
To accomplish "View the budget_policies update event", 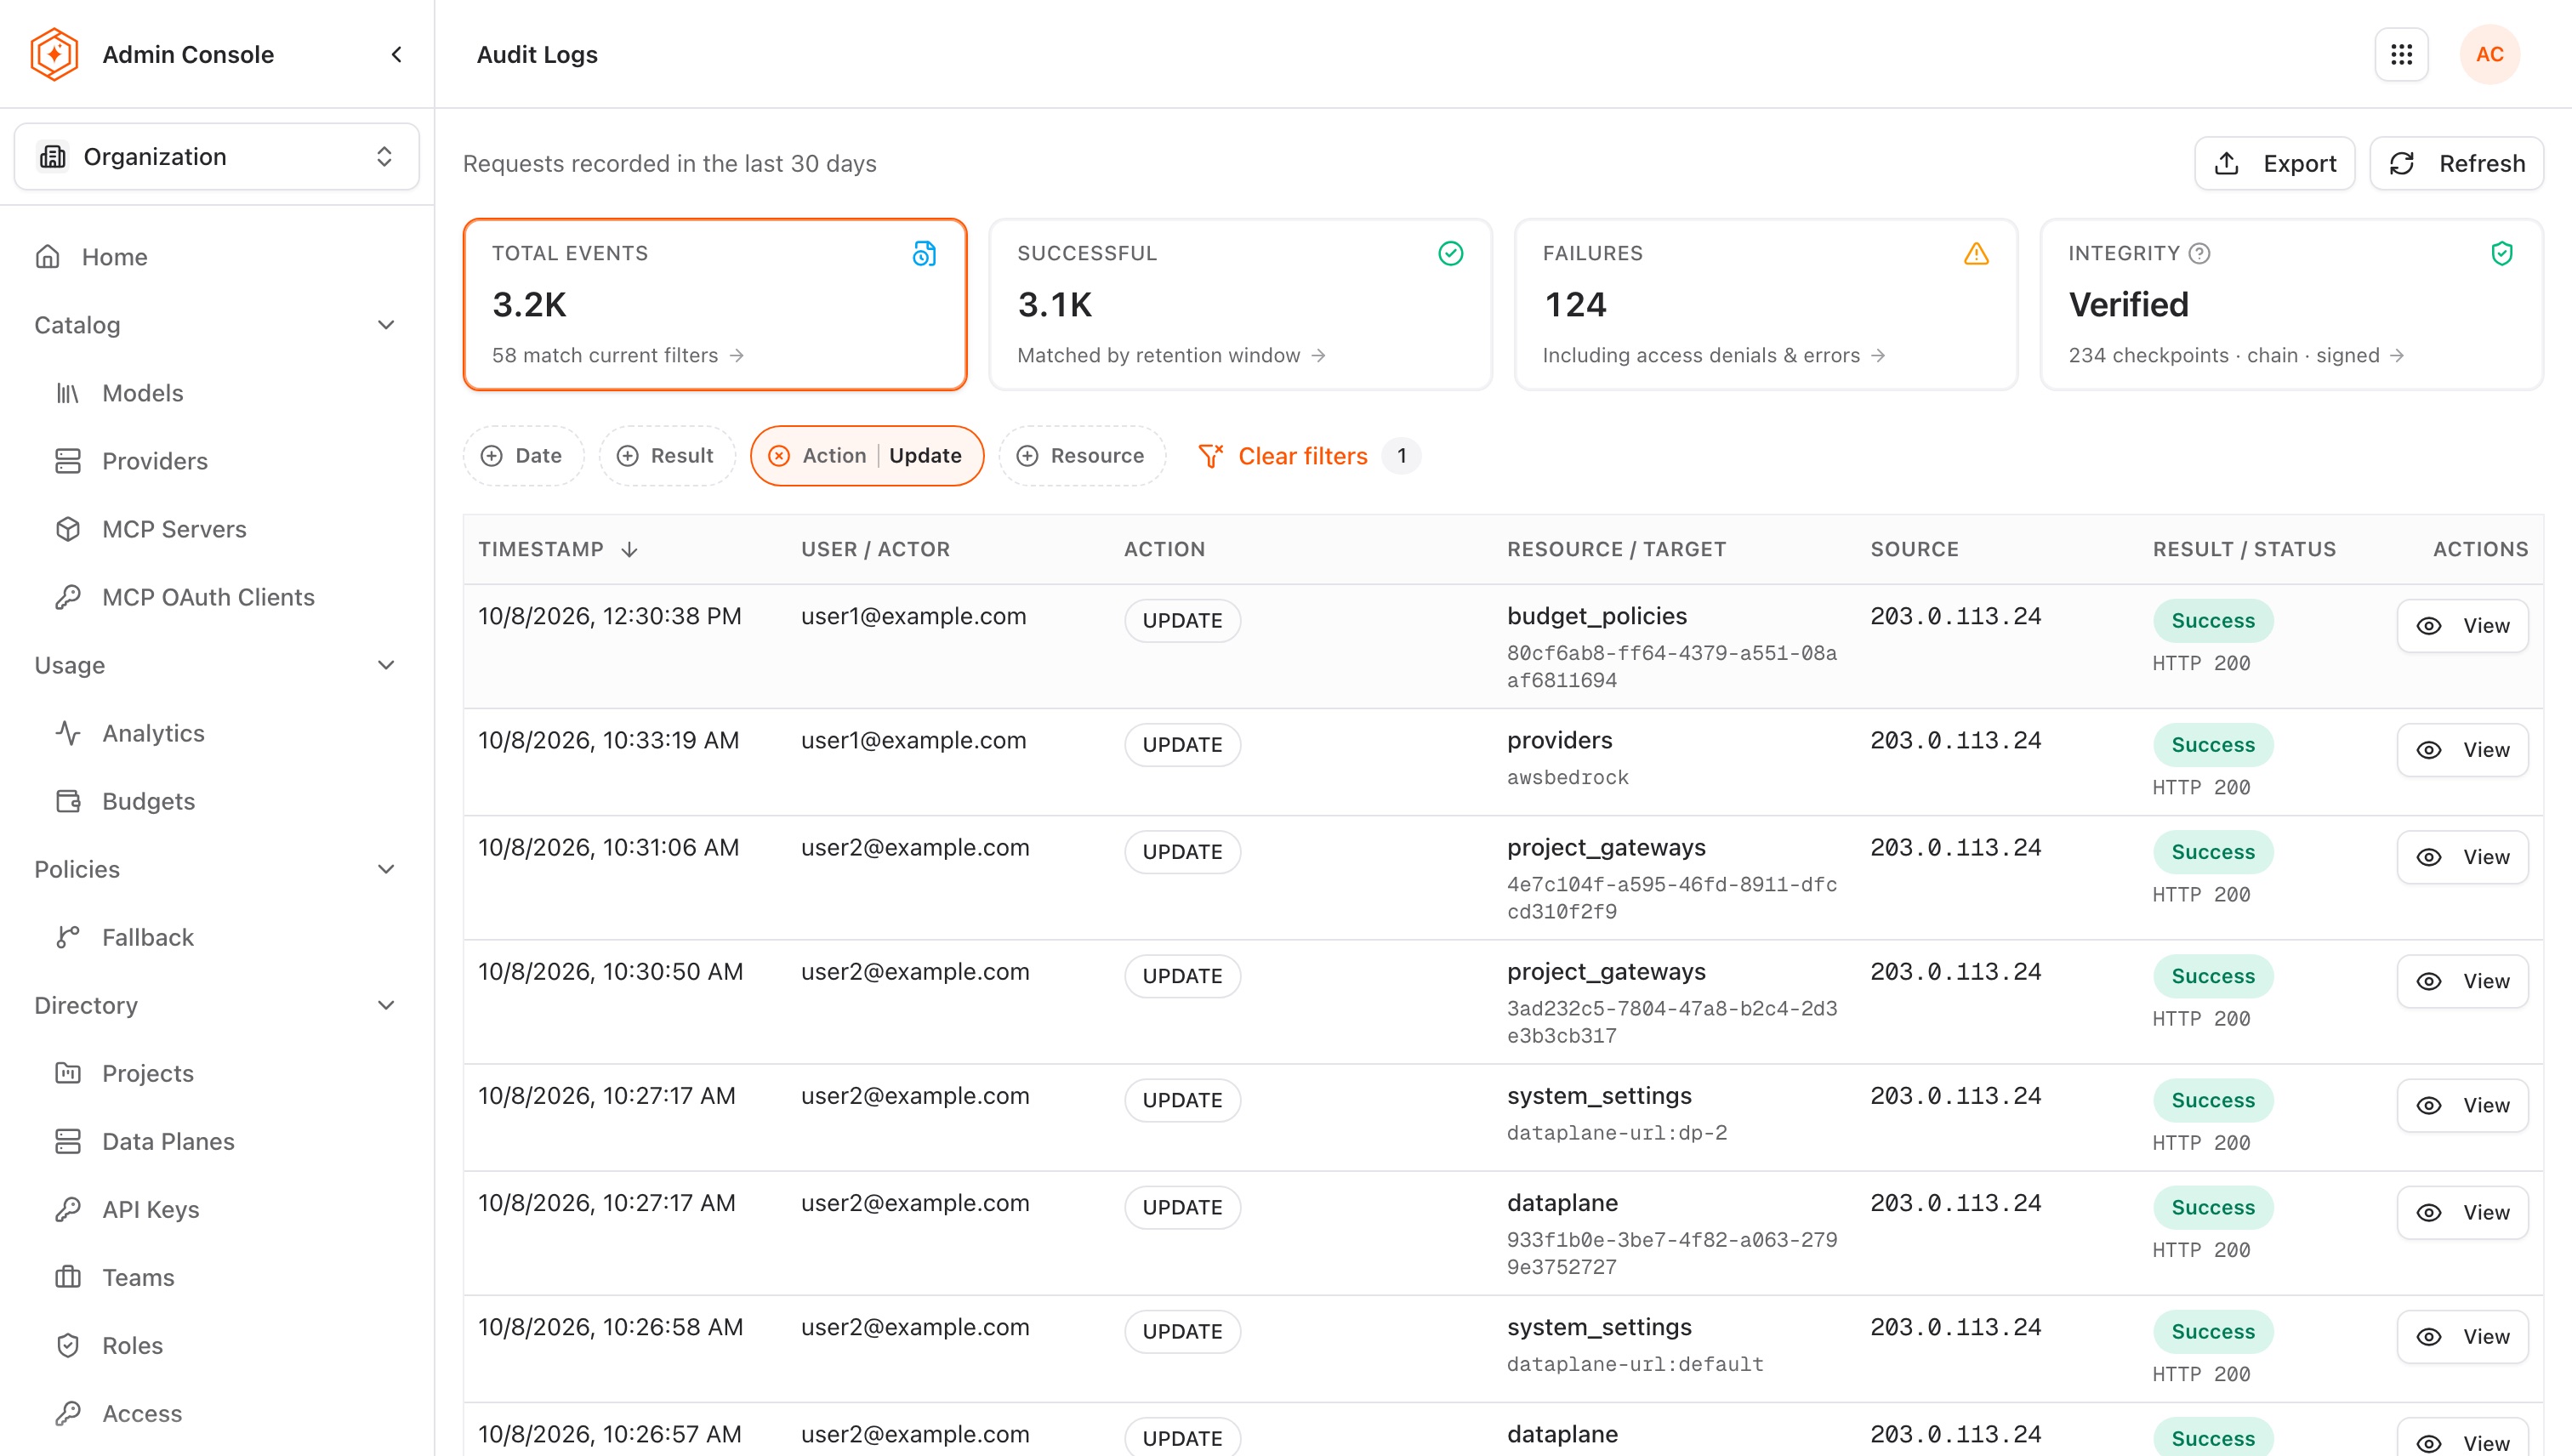I will 2463,626.
